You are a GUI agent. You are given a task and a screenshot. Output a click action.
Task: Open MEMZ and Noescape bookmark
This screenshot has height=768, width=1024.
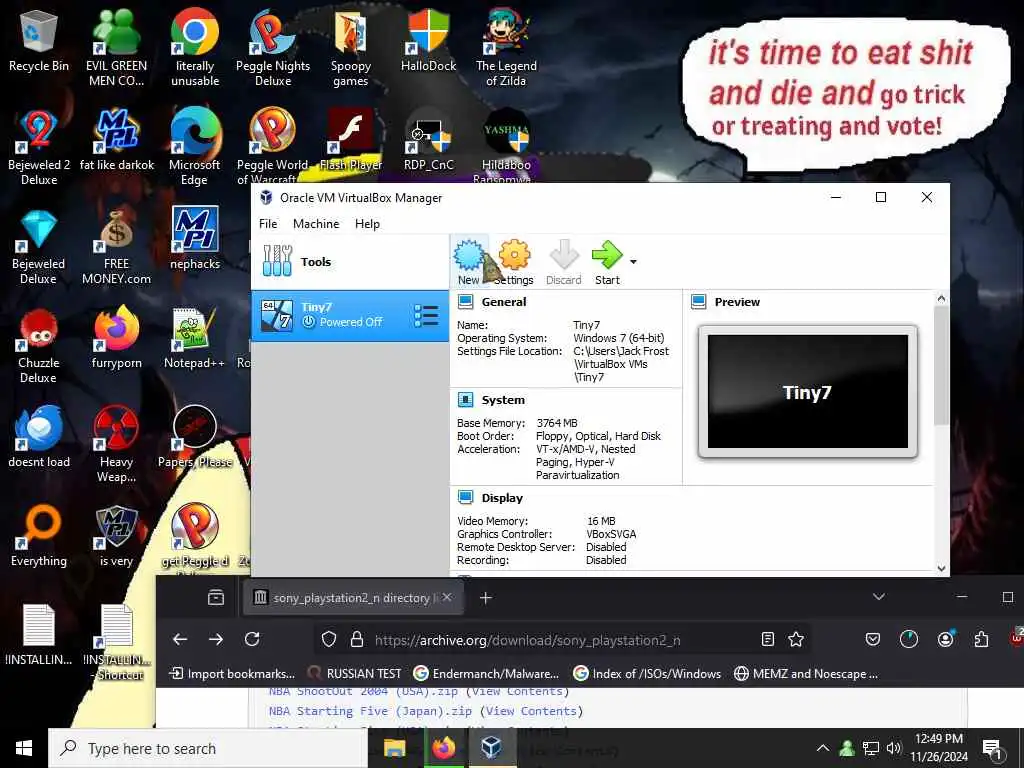click(x=806, y=673)
